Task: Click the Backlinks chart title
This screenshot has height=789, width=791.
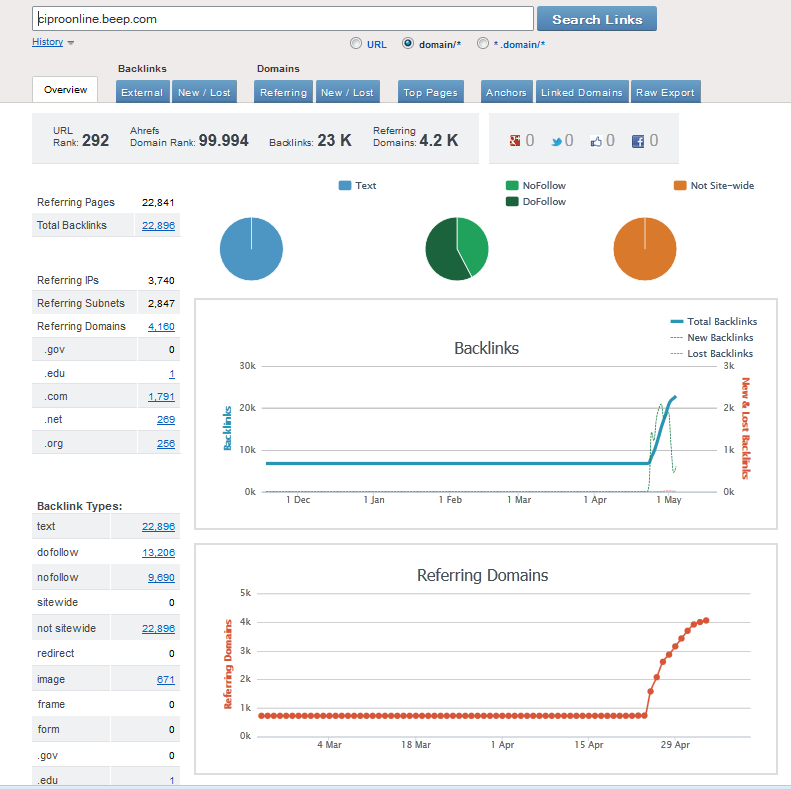Action: tap(486, 348)
